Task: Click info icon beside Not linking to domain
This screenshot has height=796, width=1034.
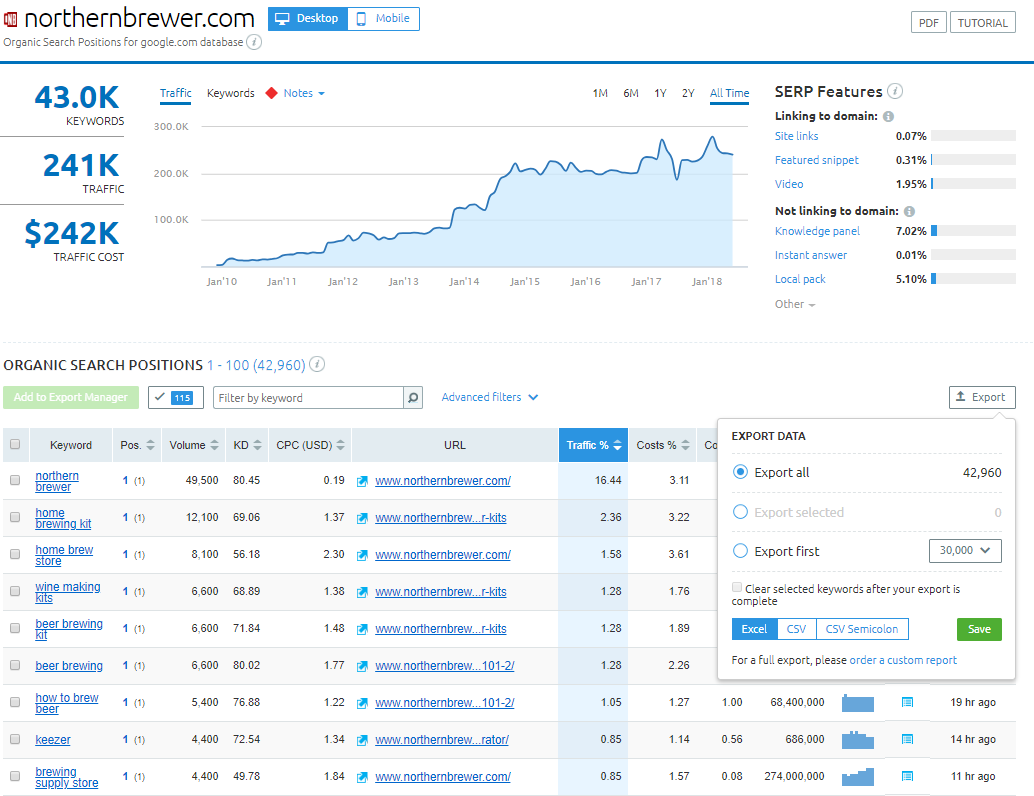Action: pyautogui.click(x=908, y=211)
